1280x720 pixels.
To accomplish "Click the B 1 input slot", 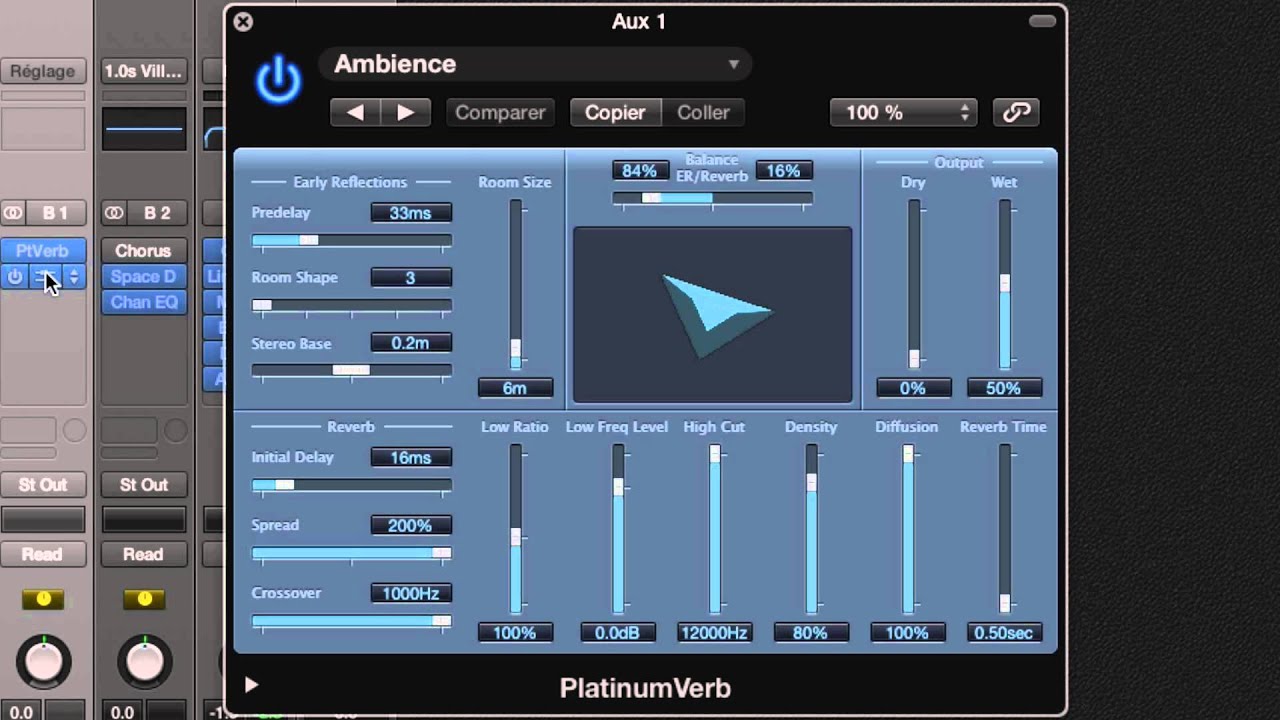I will [x=55, y=213].
